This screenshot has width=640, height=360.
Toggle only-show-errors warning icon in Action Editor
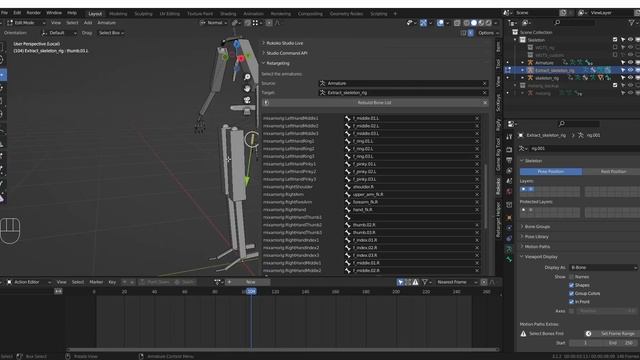tap(415, 282)
